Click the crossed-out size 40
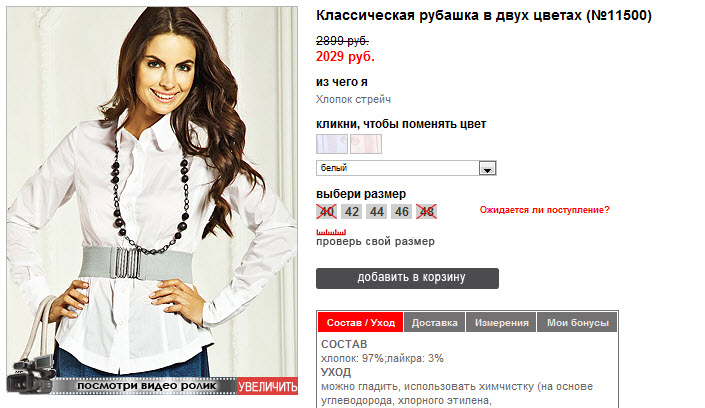 pyautogui.click(x=326, y=211)
